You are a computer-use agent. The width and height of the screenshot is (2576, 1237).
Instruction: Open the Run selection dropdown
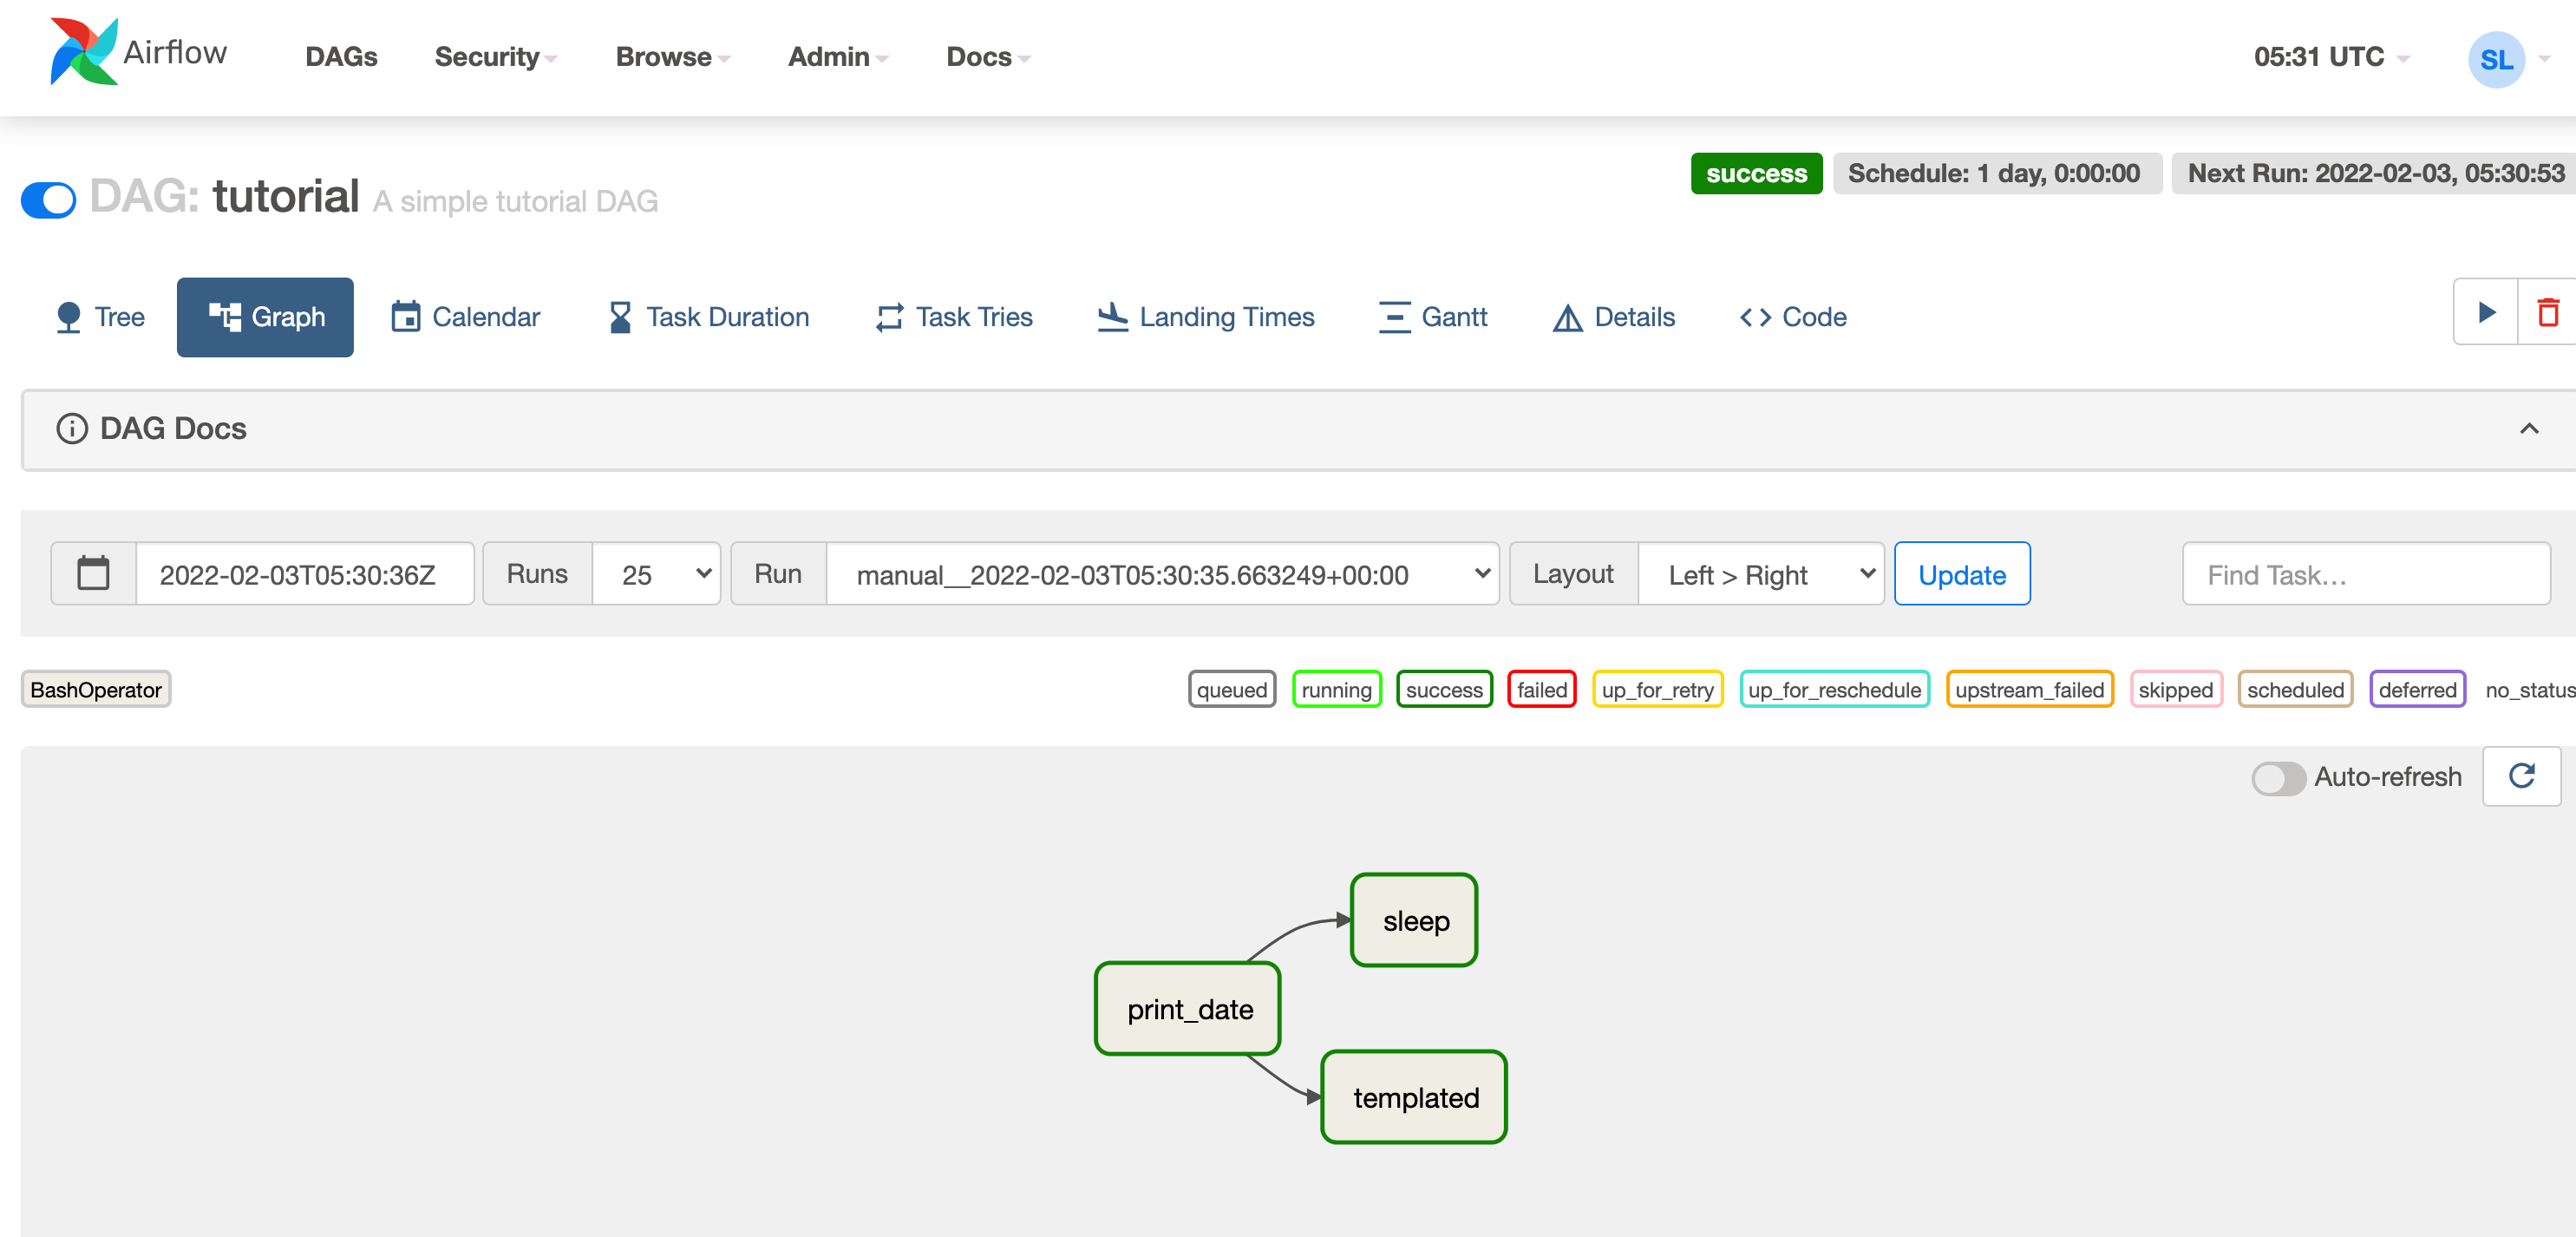1162,574
